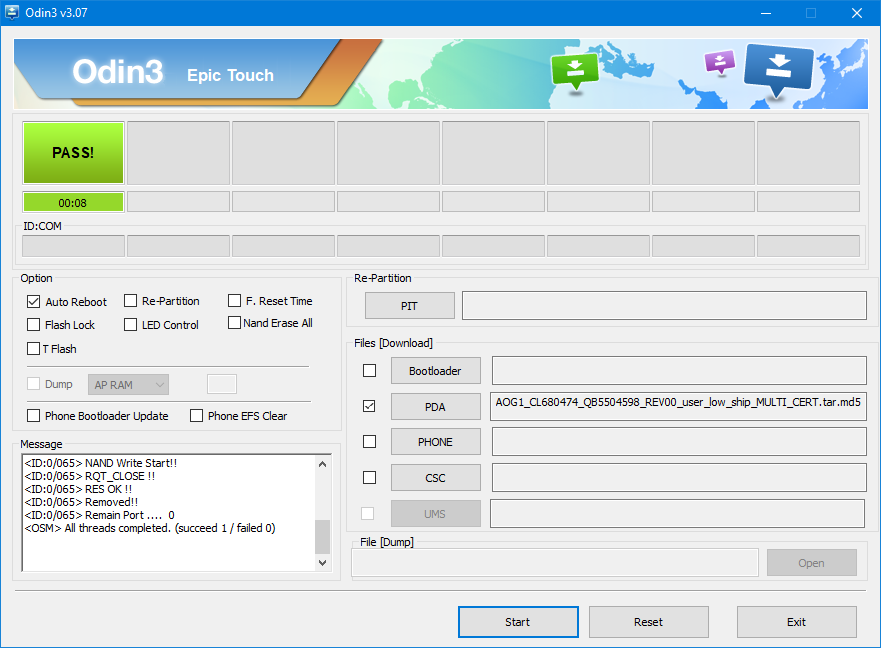Click the 'Removed!!' log line

click(x=81, y=502)
